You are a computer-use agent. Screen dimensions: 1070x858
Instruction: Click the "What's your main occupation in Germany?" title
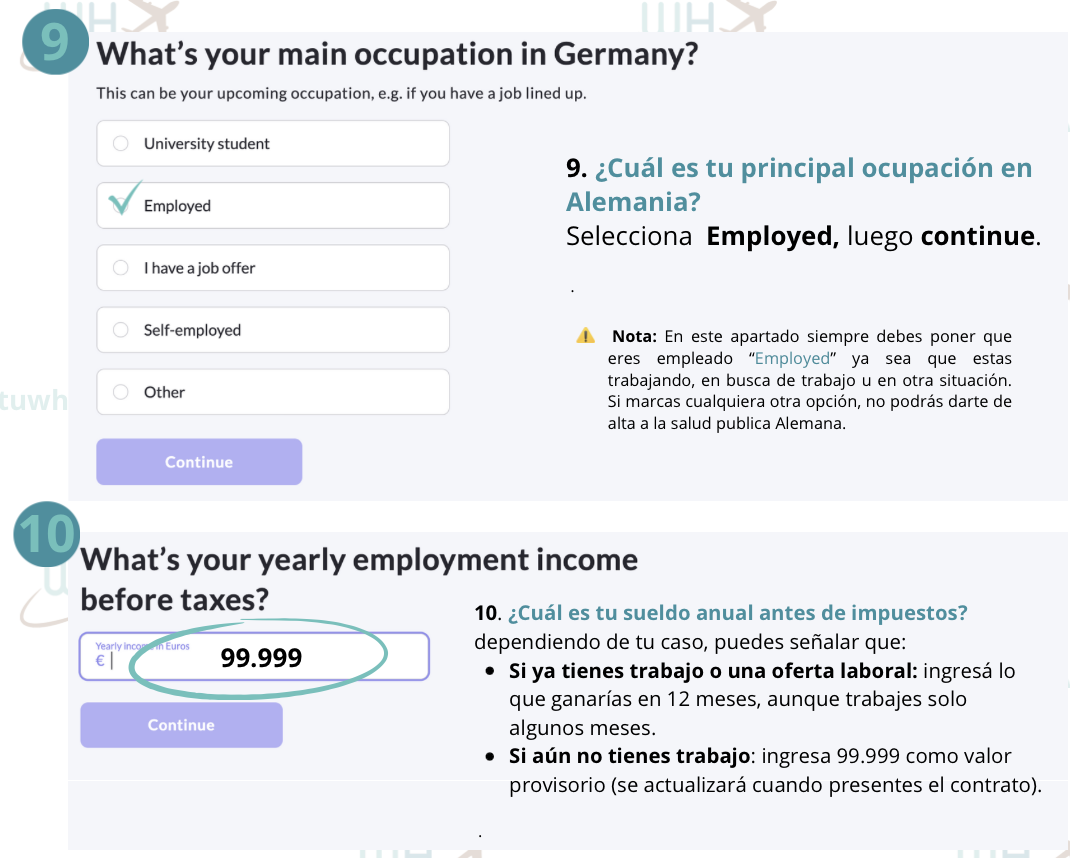[396, 54]
